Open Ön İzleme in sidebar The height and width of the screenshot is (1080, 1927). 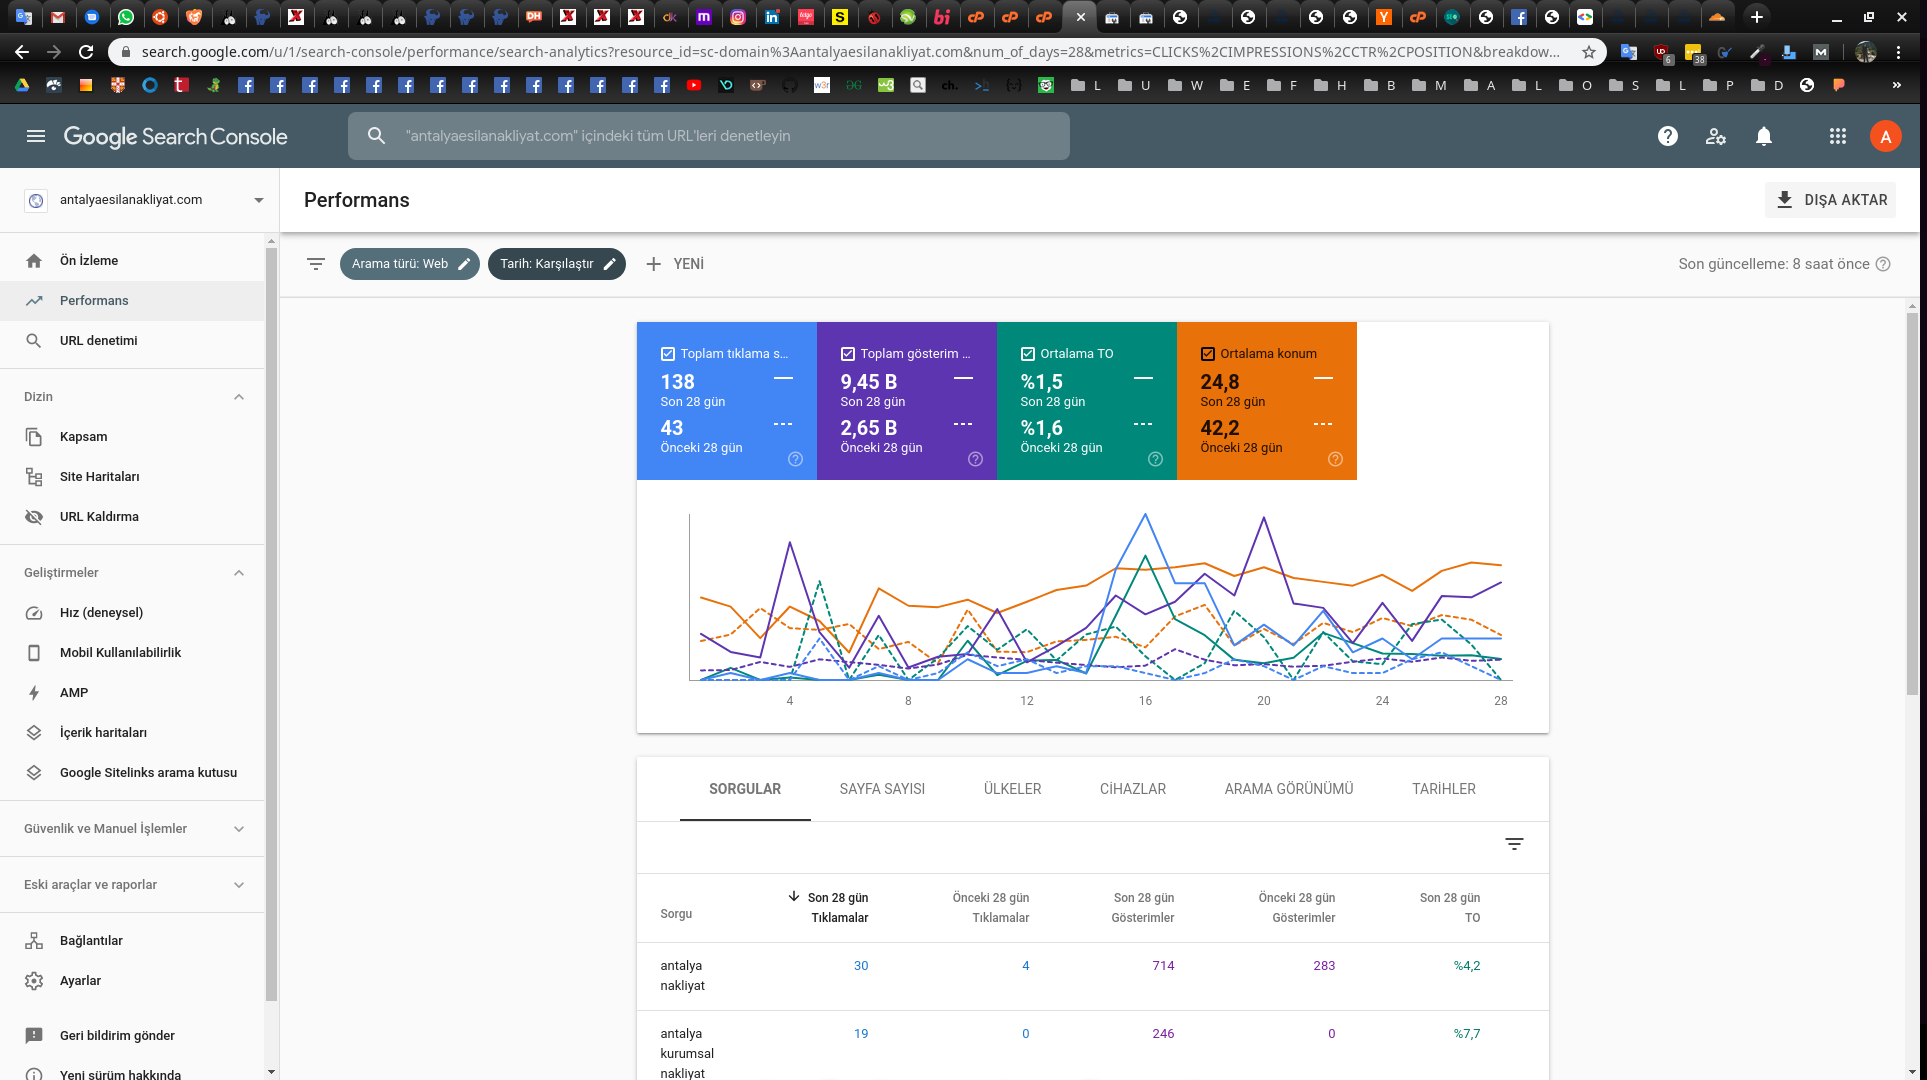pos(133,261)
